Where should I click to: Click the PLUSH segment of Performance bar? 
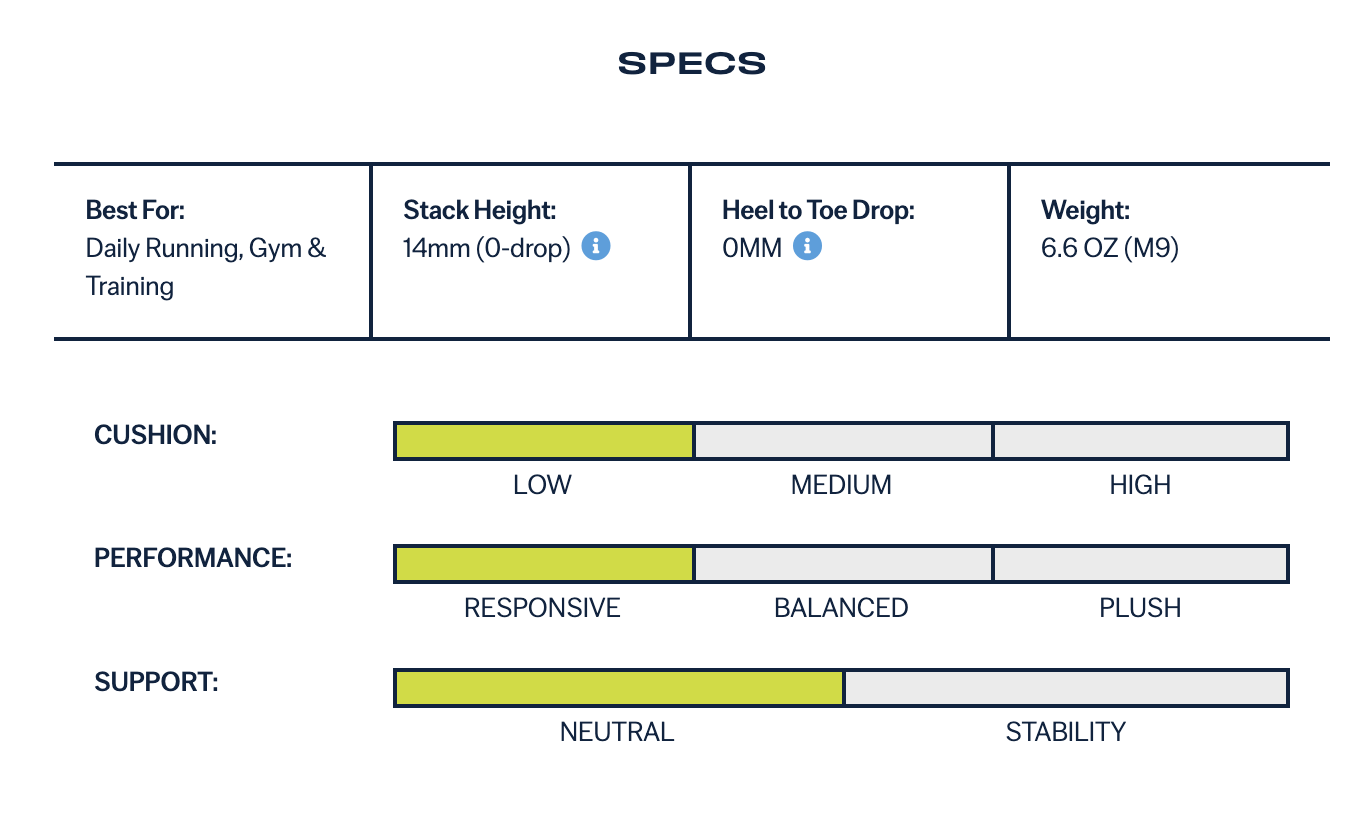click(1141, 564)
